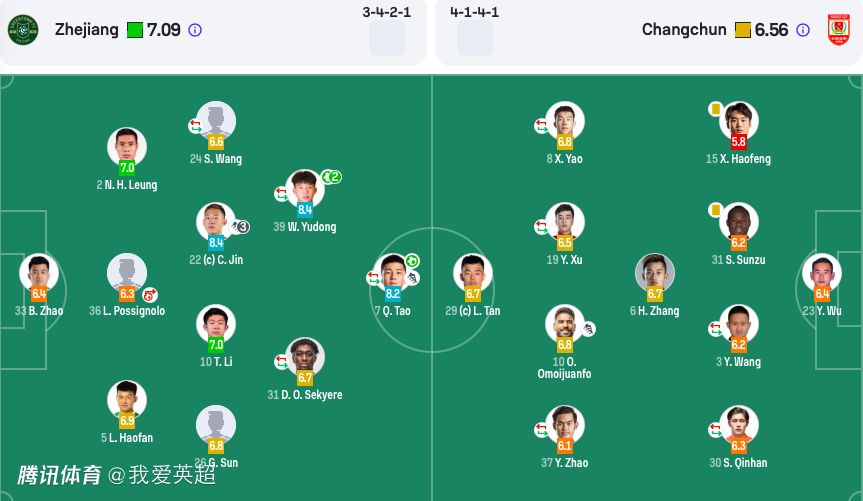Screen dimensions: 863x501
Task: Select the Changchun 4-1-4-1 formation box
Action: pyautogui.click(x=475, y=38)
